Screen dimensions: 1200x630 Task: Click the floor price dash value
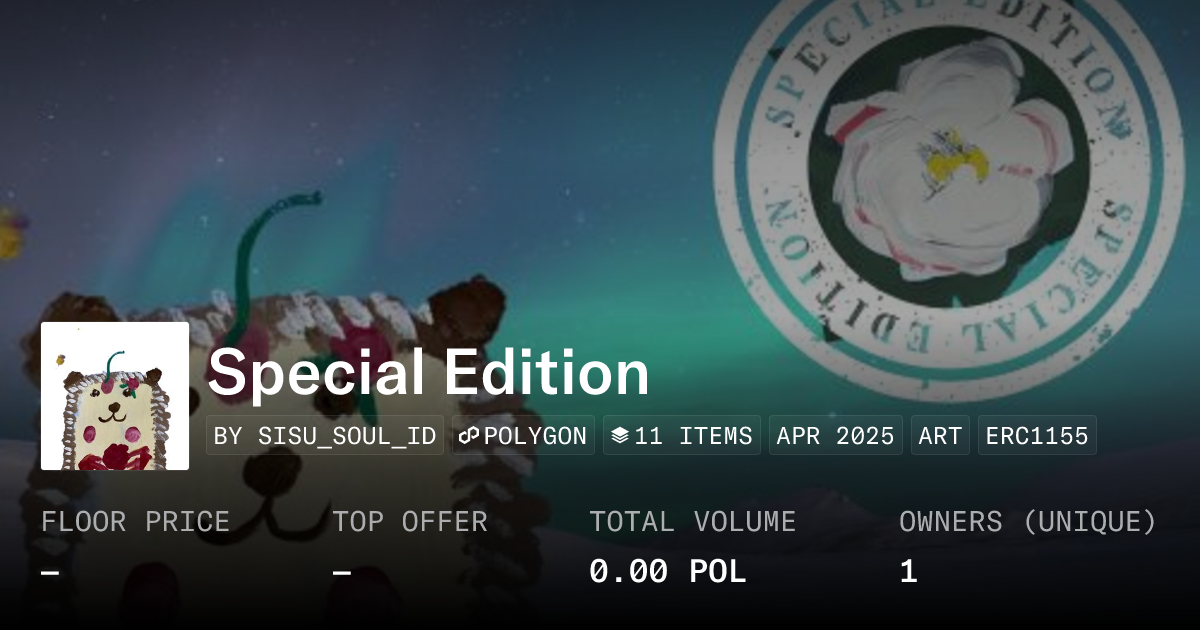tap(51, 573)
